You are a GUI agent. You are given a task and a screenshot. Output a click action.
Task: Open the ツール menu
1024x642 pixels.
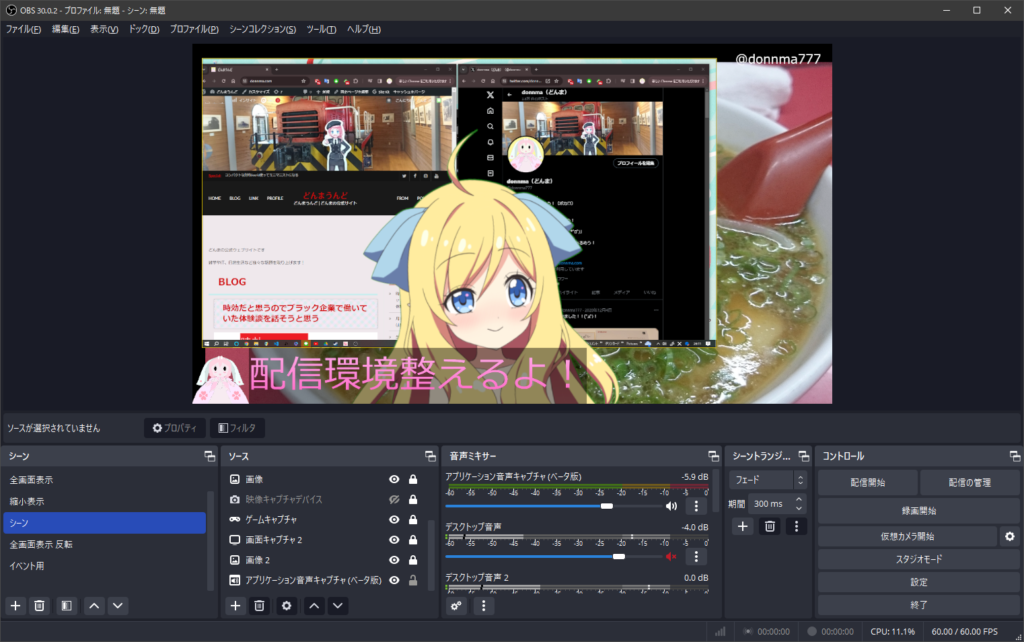321,29
